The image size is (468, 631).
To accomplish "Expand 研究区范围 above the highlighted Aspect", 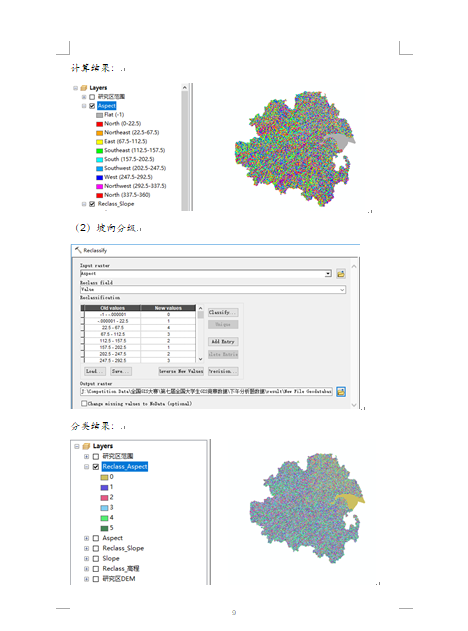I will pyautogui.click(x=84, y=97).
